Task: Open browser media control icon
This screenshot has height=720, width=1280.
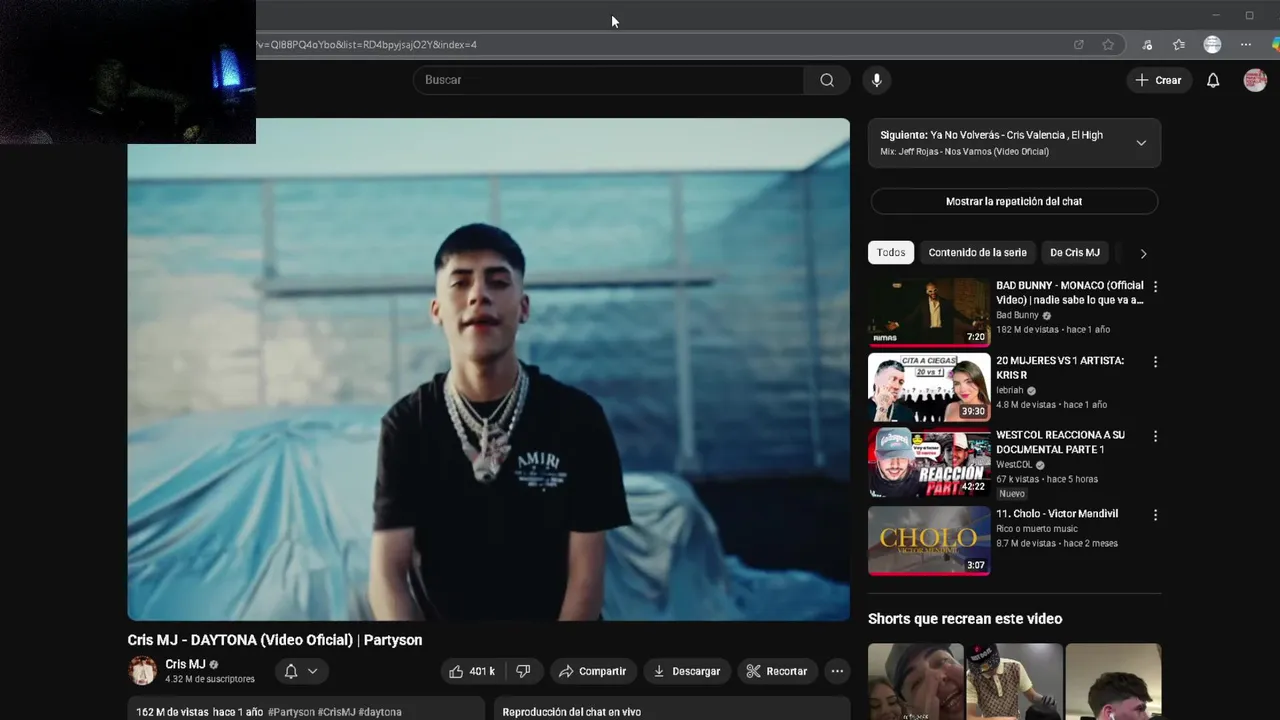Action: coord(1147,44)
